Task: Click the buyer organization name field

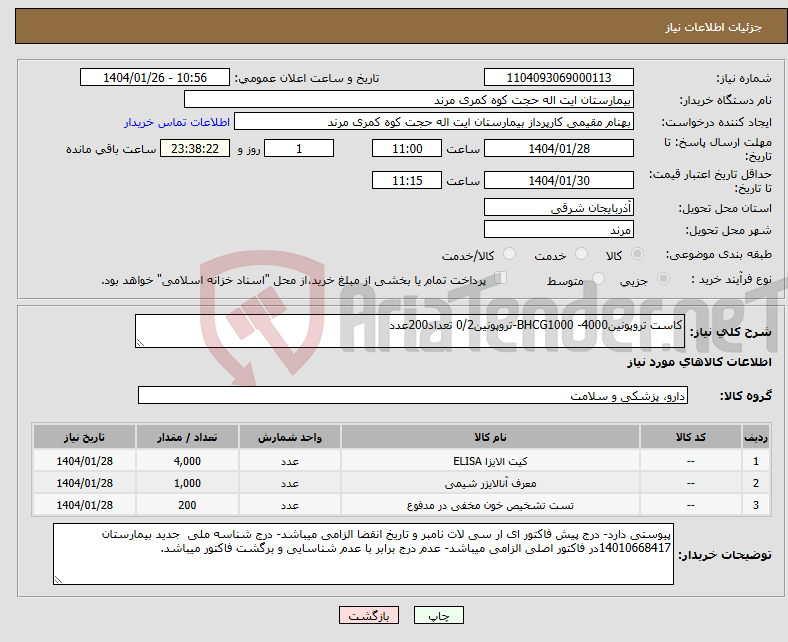Action: coord(409,100)
